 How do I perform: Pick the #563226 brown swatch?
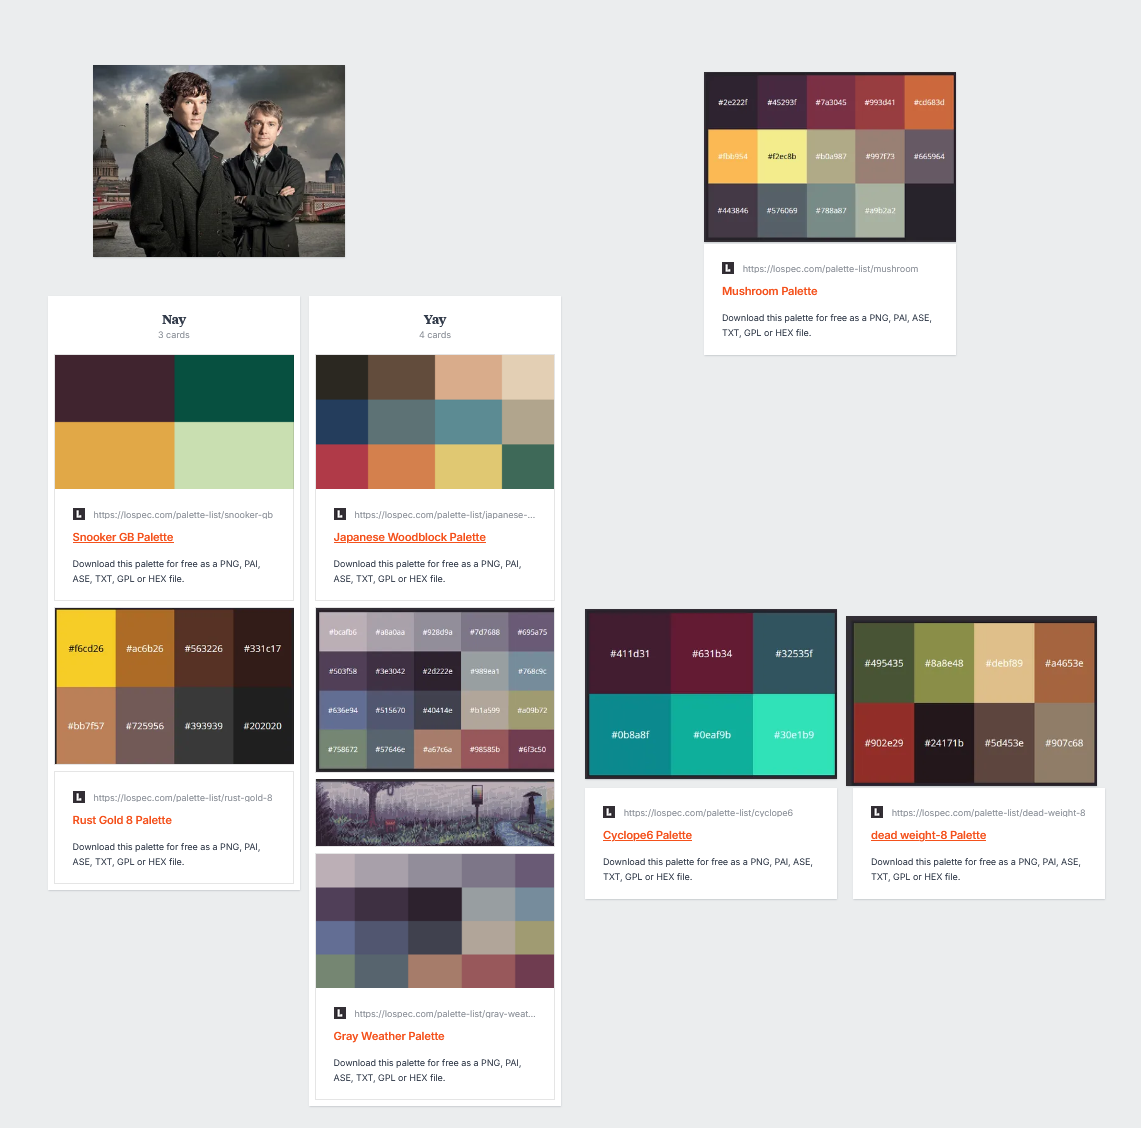click(204, 648)
